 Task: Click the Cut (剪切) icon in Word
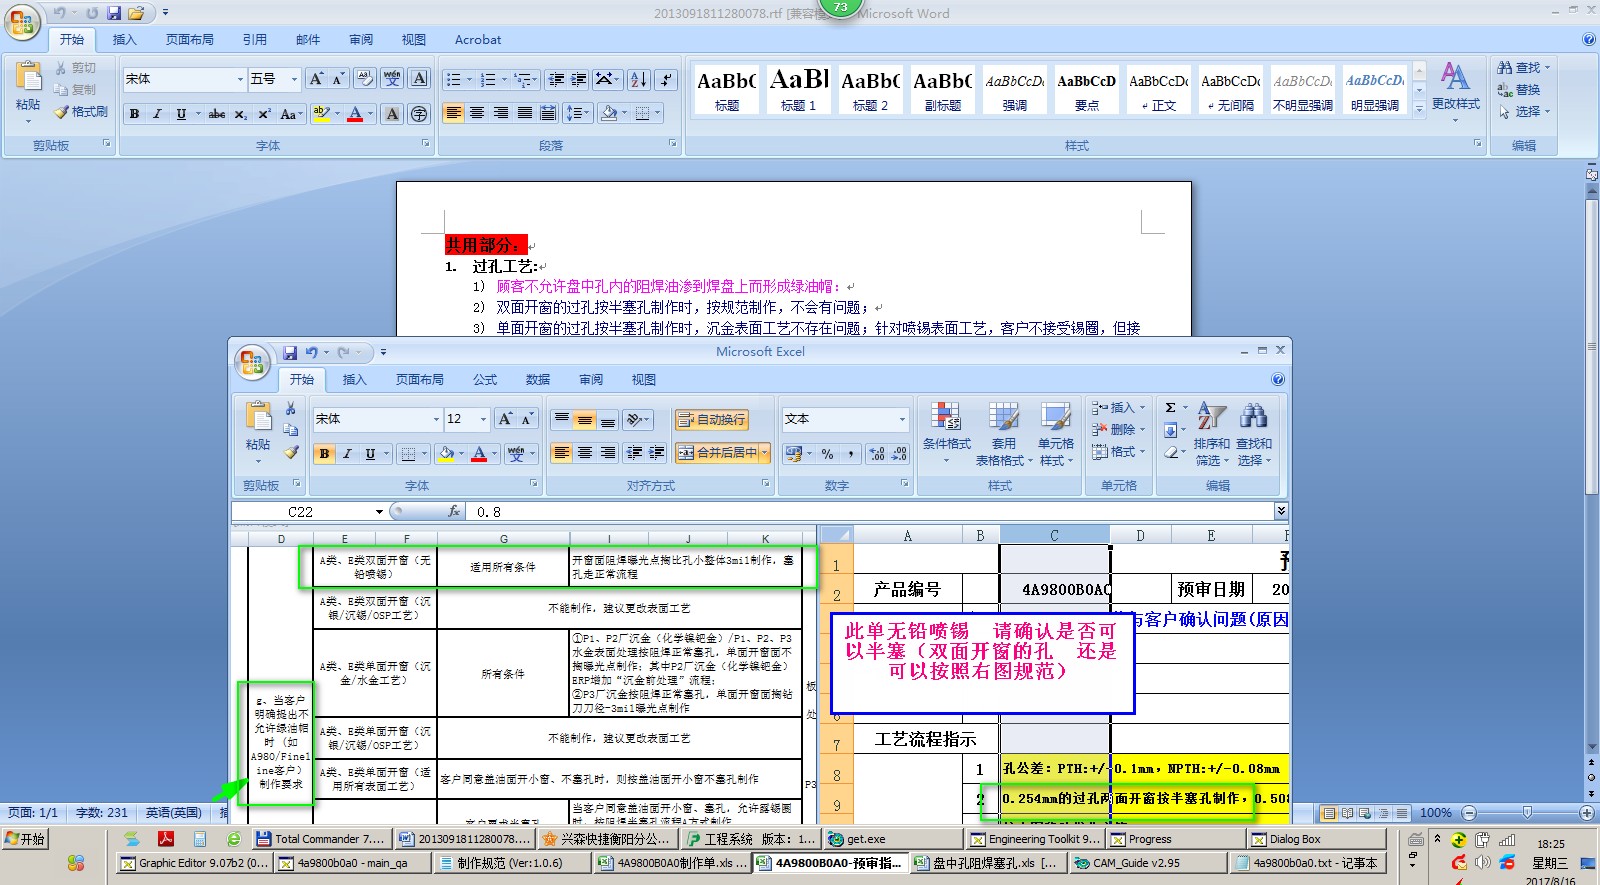coord(76,68)
